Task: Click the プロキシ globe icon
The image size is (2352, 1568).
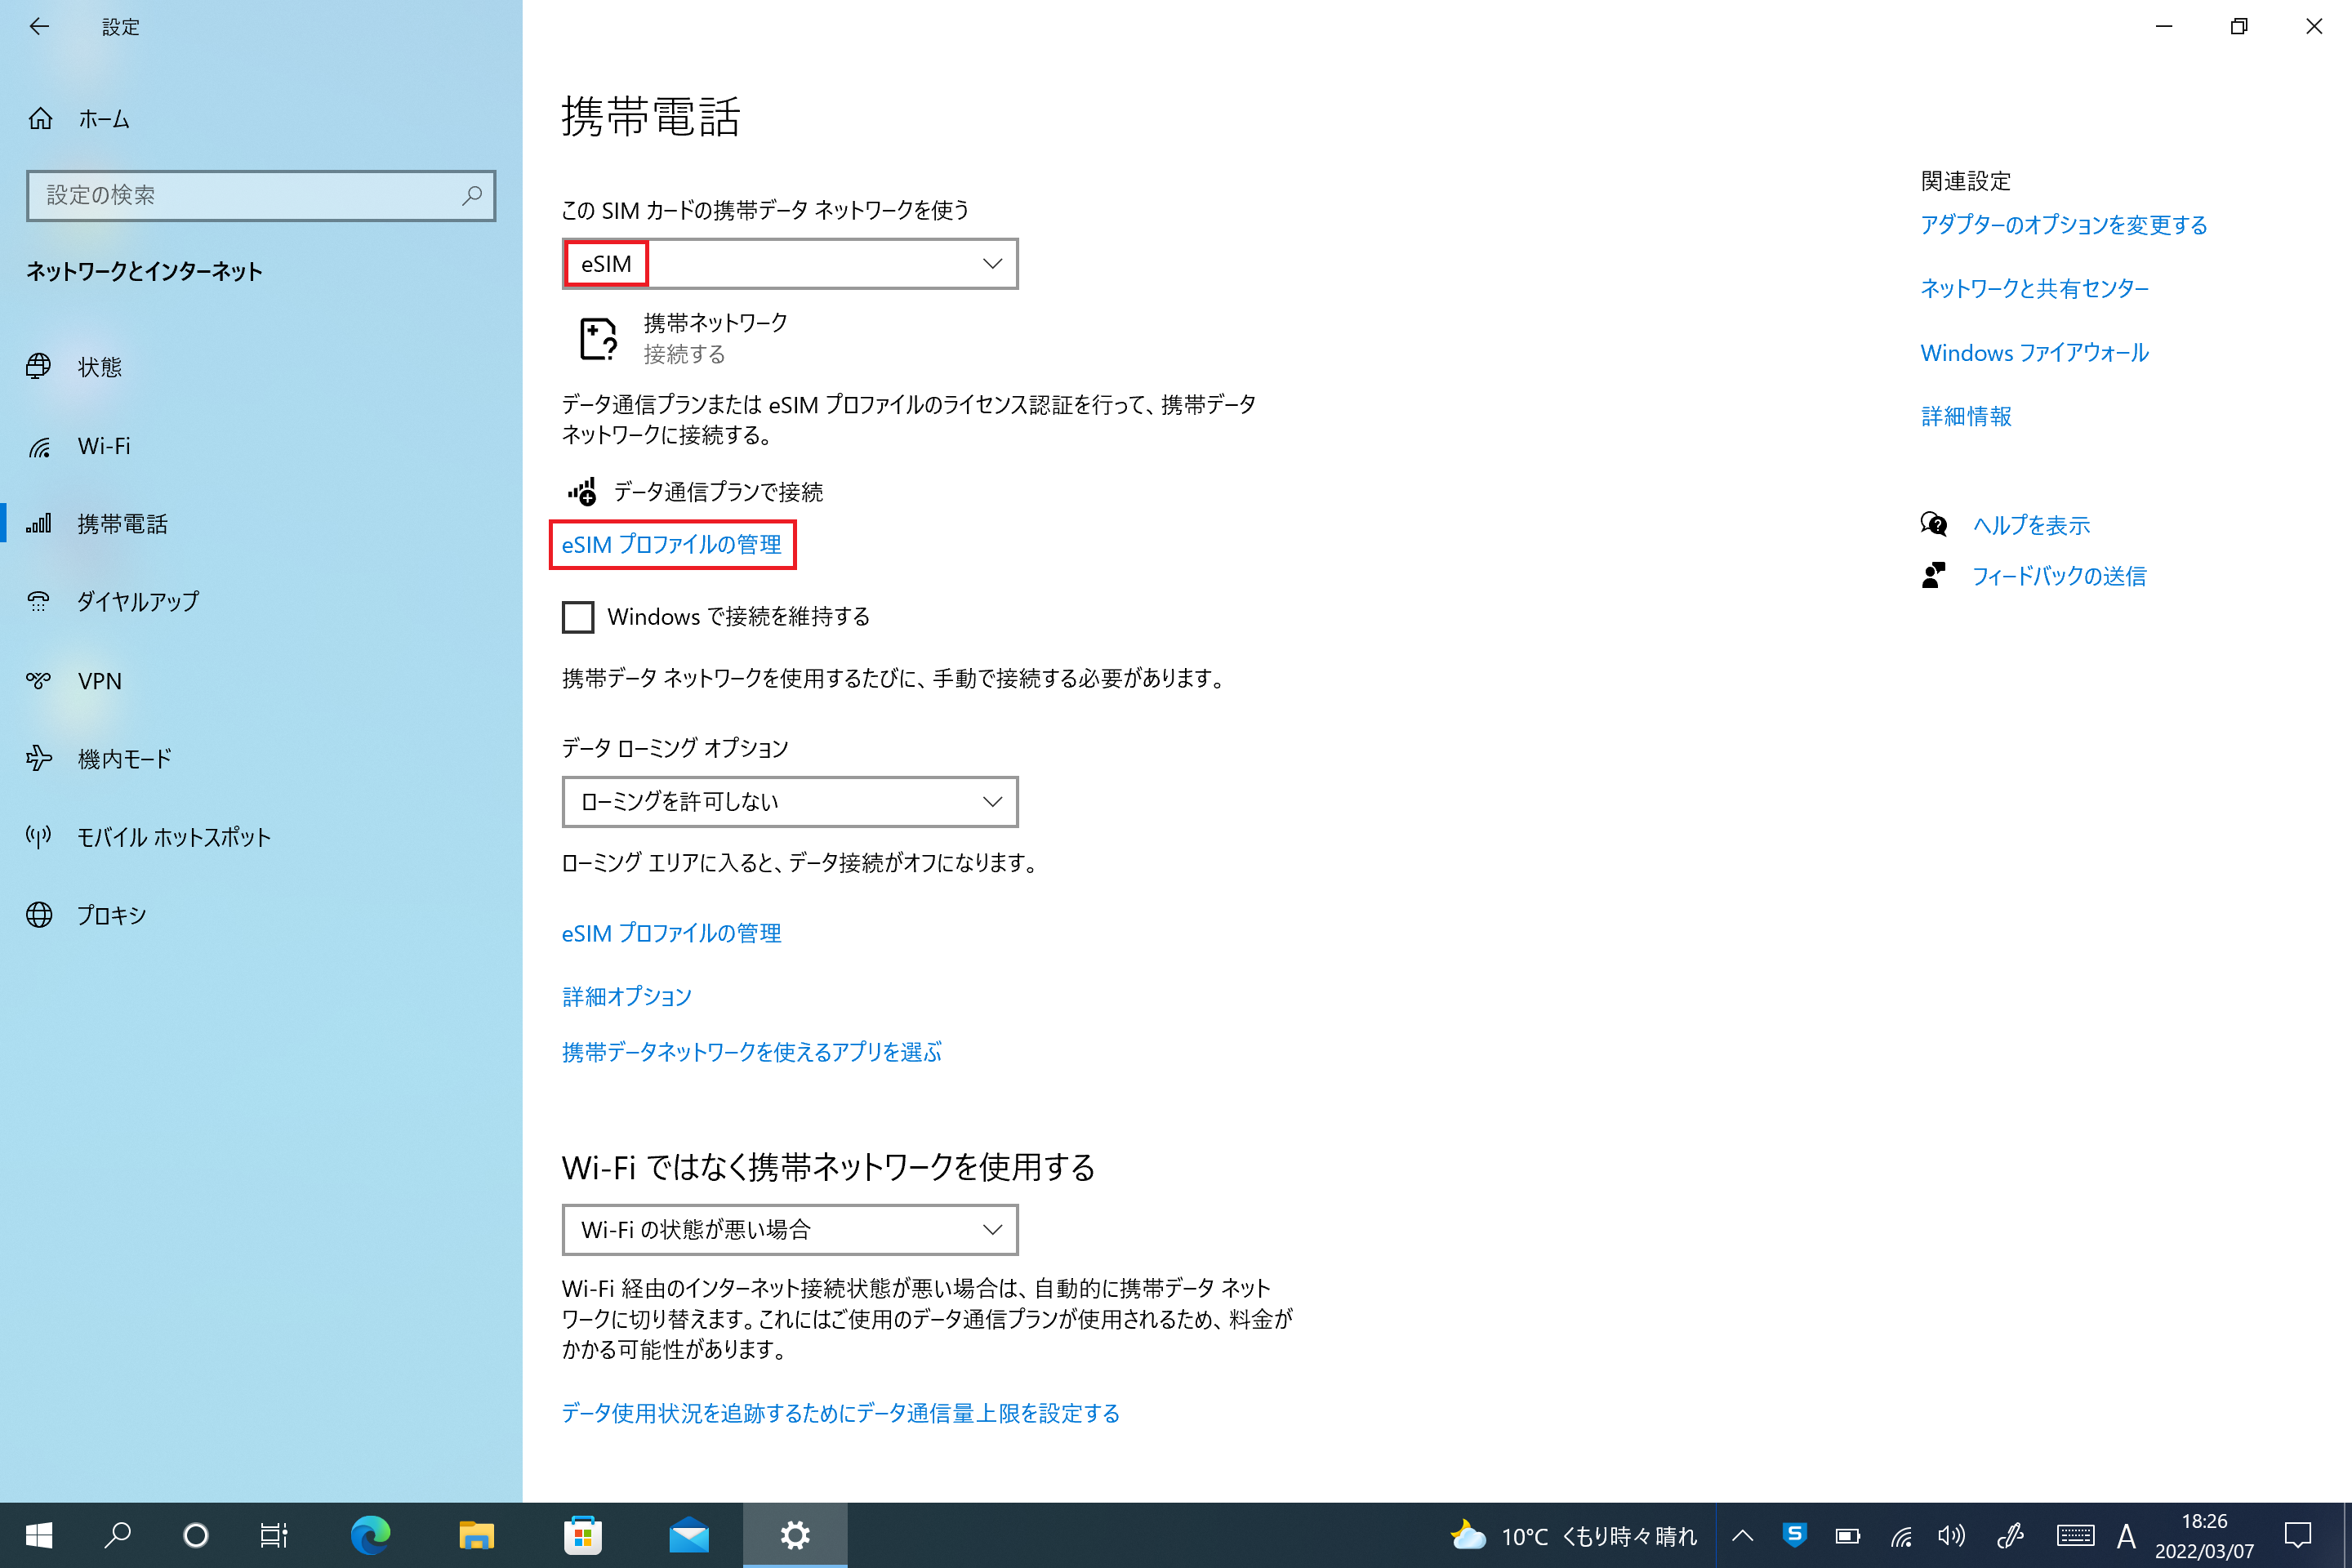Action: tap(39, 915)
